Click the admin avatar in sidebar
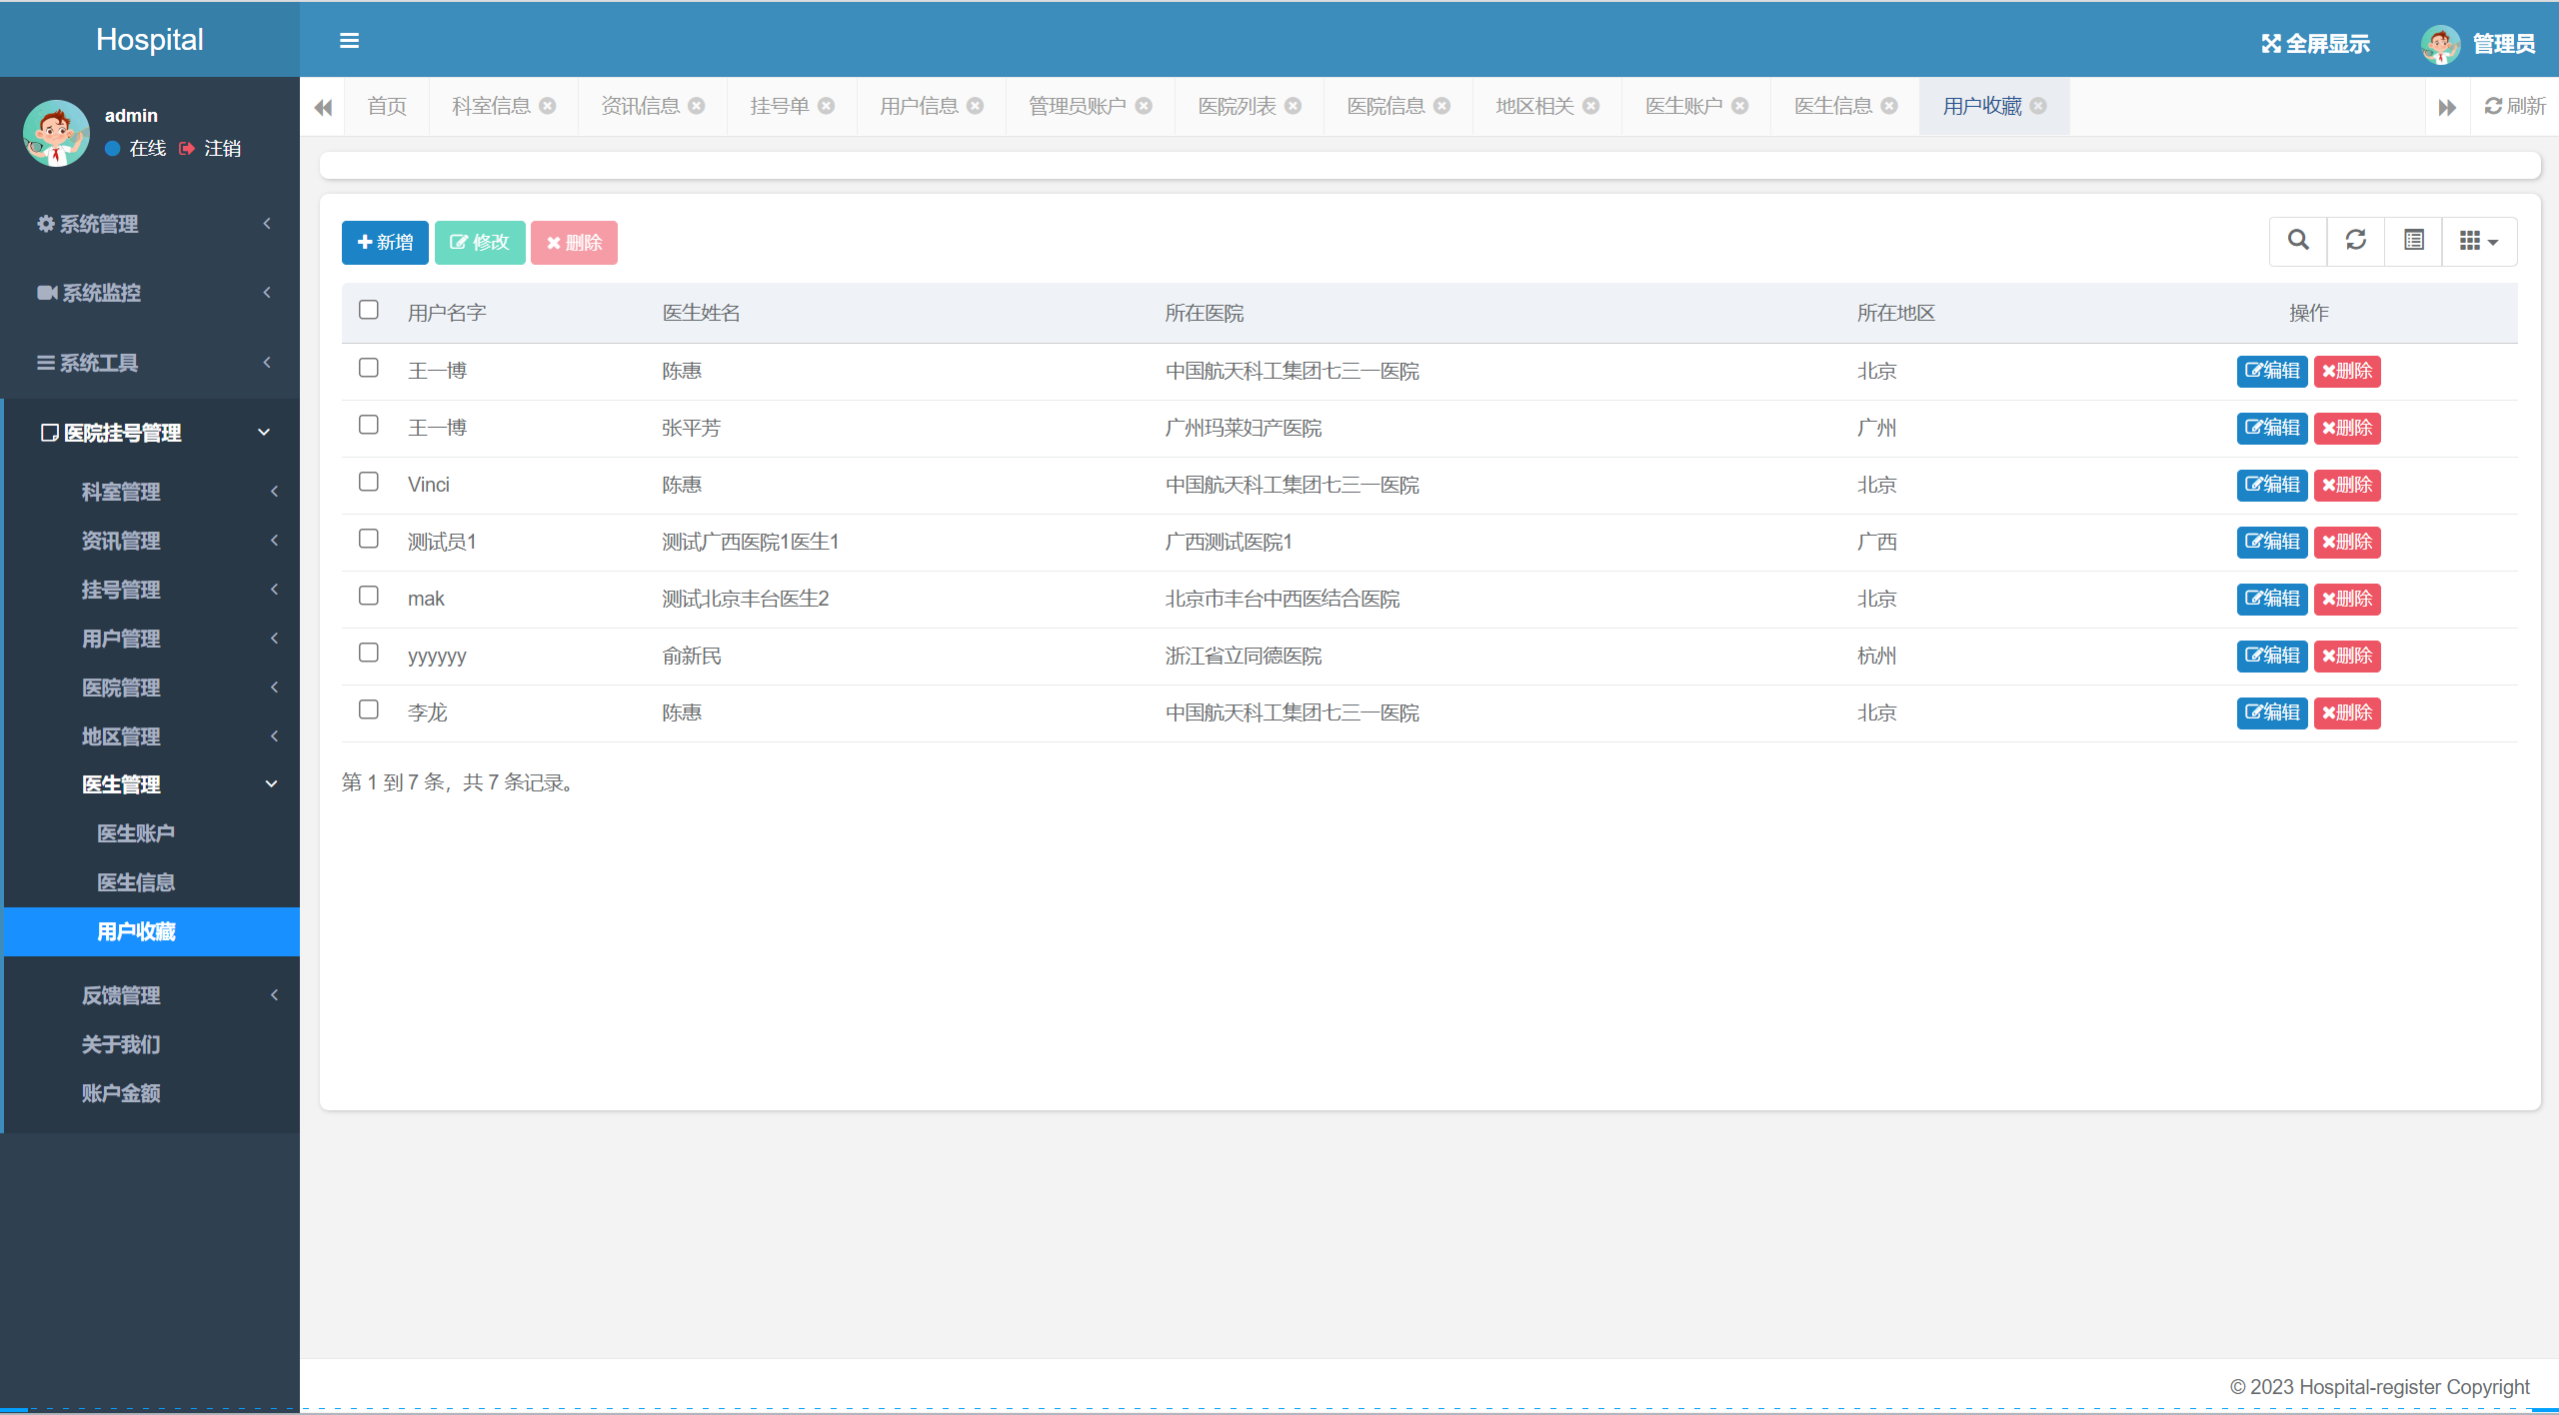This screenshot has height=1415, width=2559. pyautogui.click(x=56, y=133)
